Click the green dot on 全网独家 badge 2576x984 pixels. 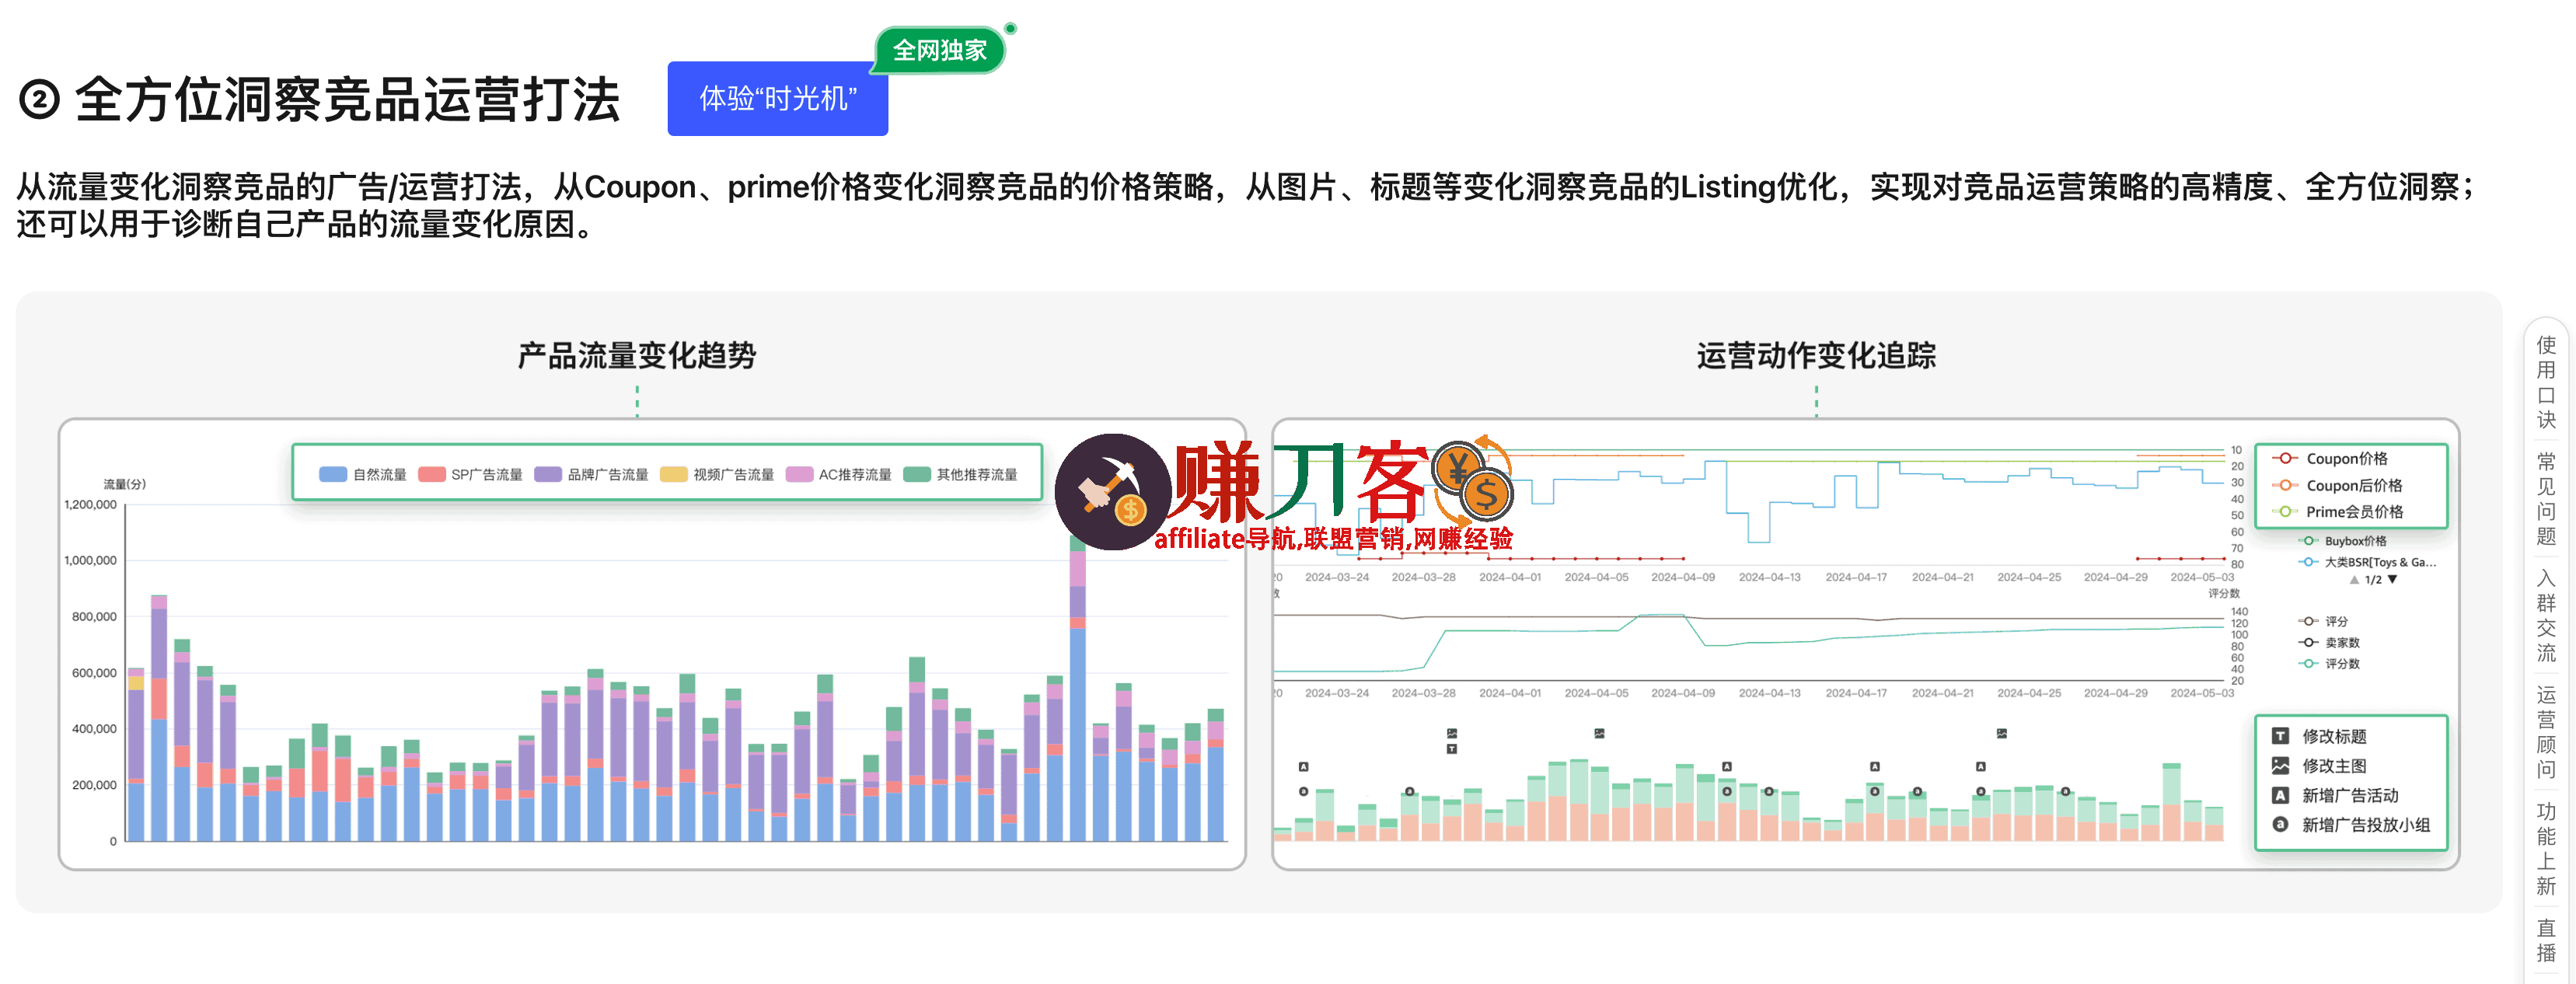(x=1010, y=29)
